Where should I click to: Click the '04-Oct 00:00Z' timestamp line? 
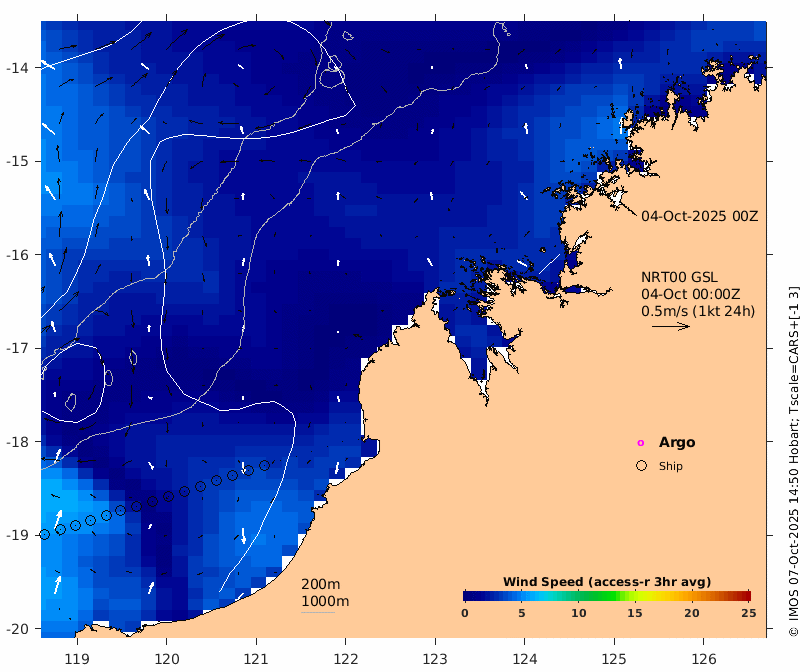pyautogui.click(x=691, y=294)
